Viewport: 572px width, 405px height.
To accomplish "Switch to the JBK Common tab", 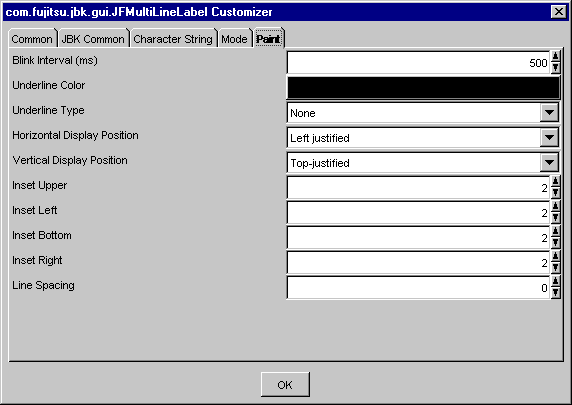I will 93,39.
